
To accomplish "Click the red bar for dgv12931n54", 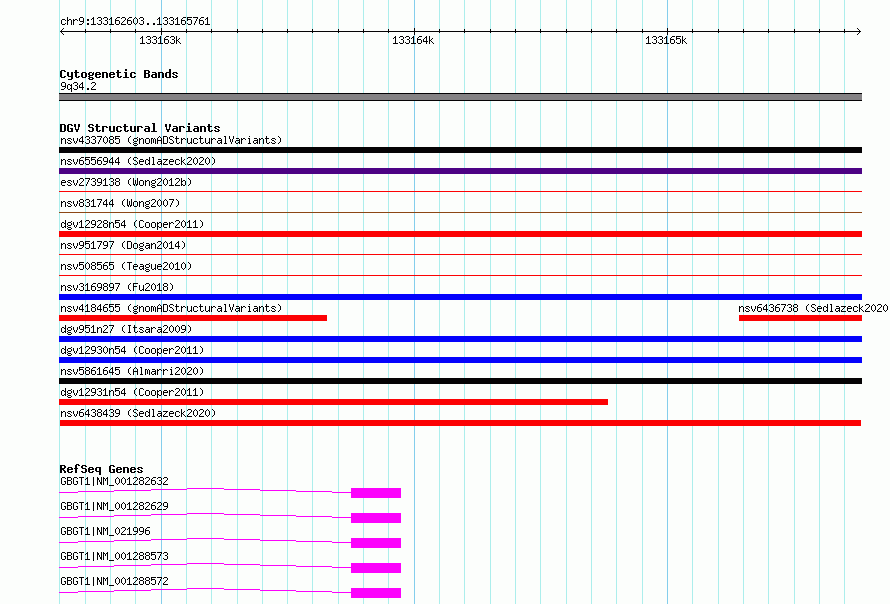I will pyautogui.click(x=333, y=402).
